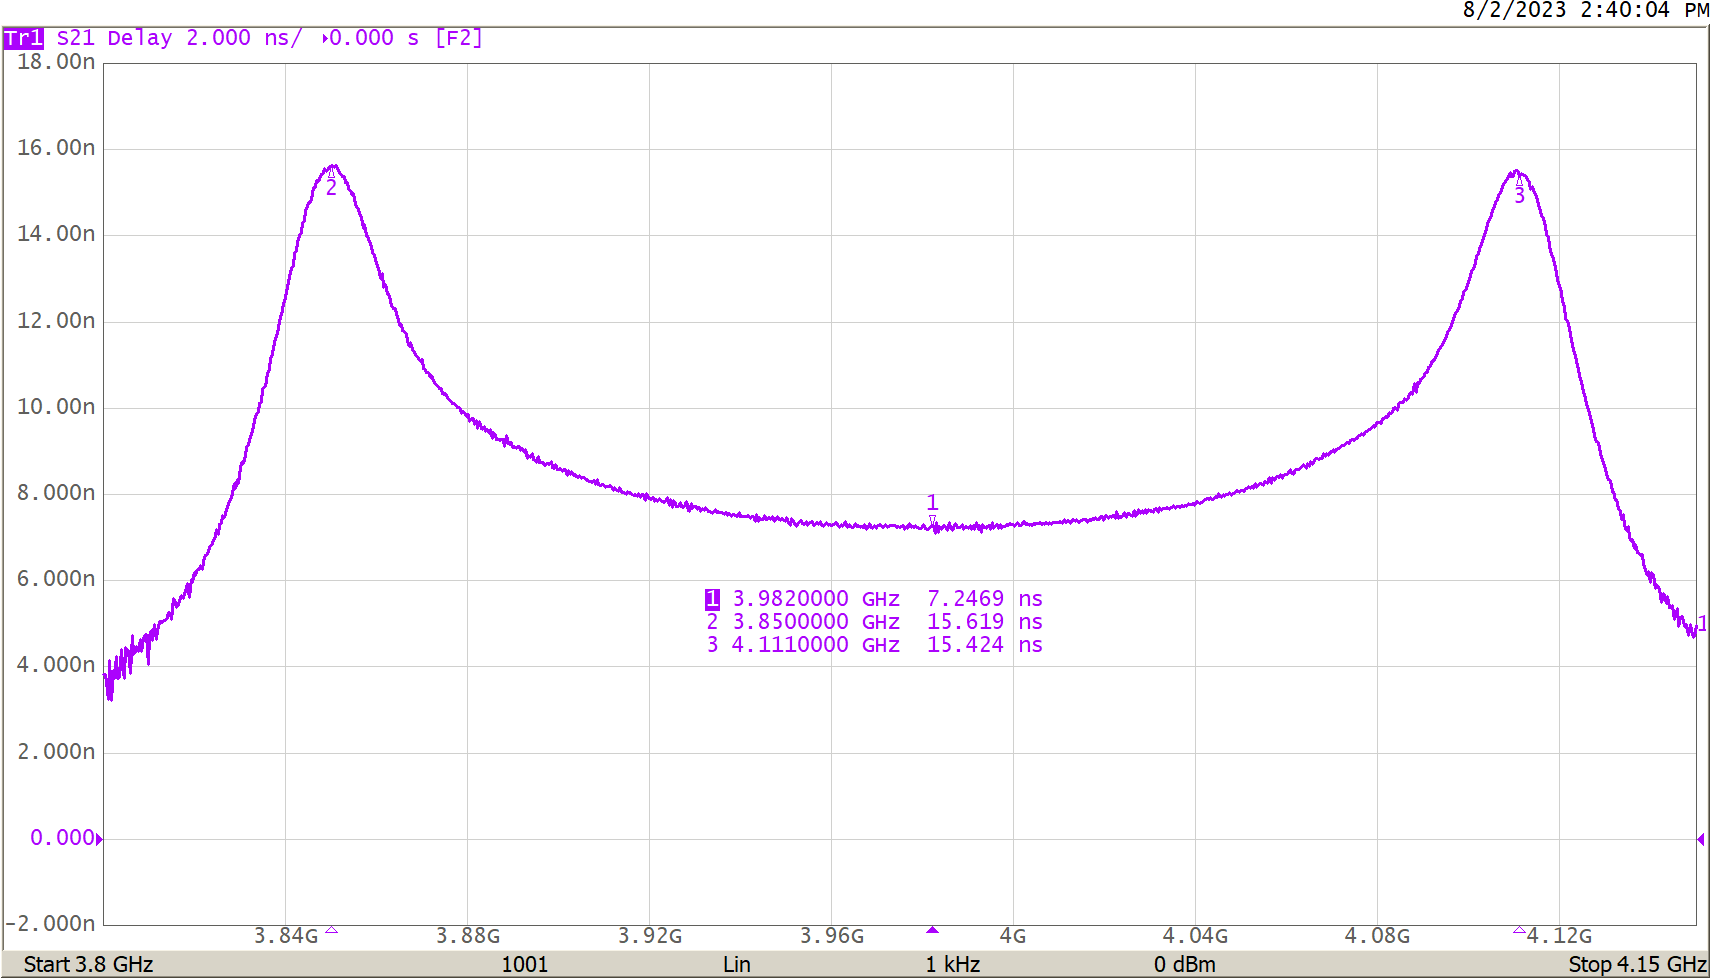Click the 1 kHz IF bandwidth value
Screen dimensions: 1710x978
[x=952, y=964]
